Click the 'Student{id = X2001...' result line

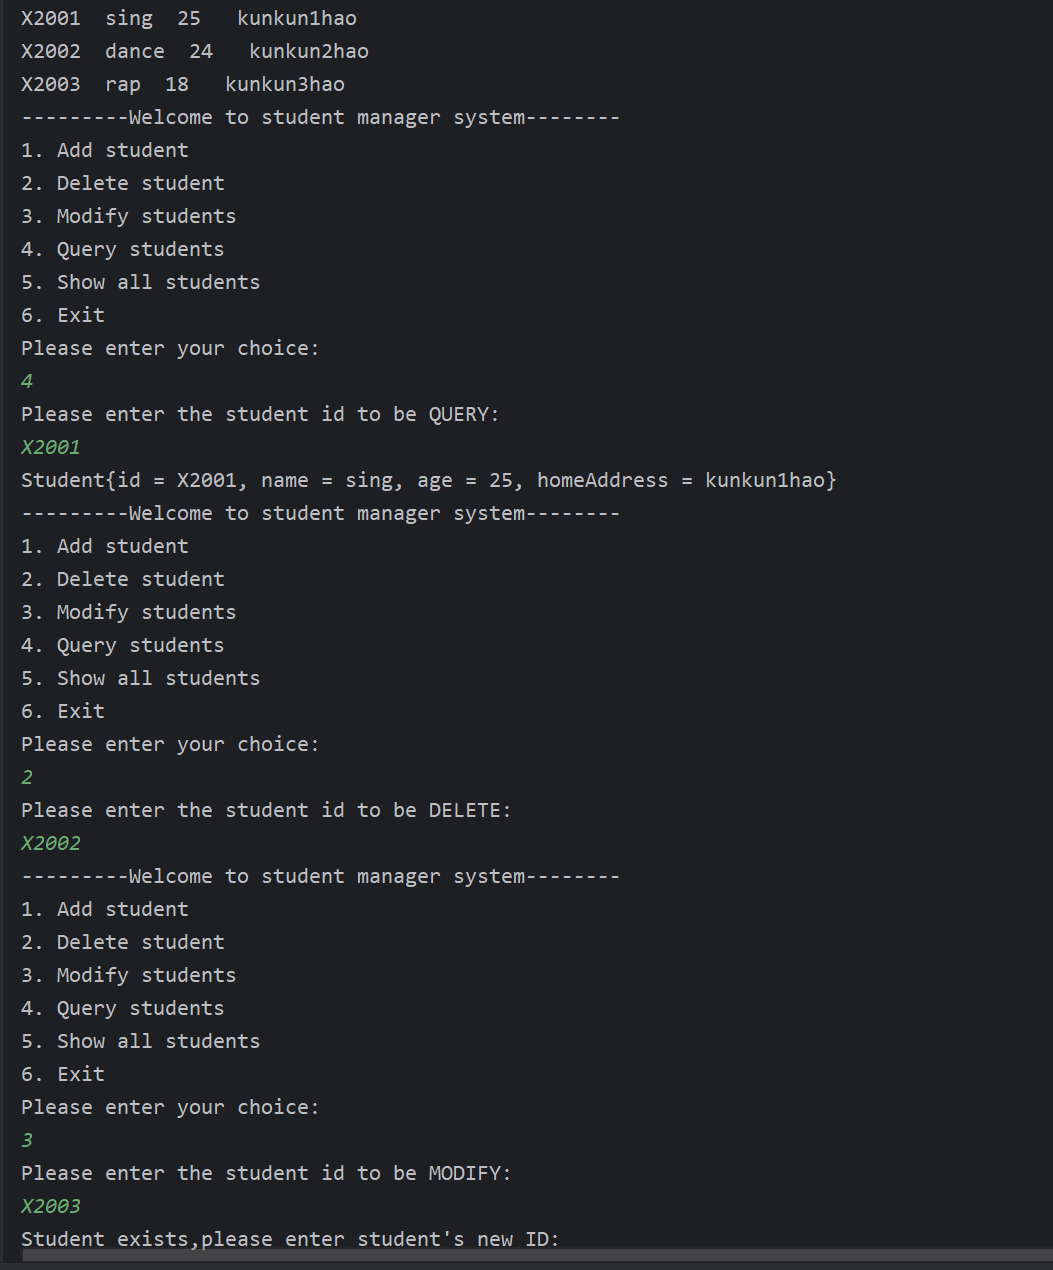tap(428, 480)
